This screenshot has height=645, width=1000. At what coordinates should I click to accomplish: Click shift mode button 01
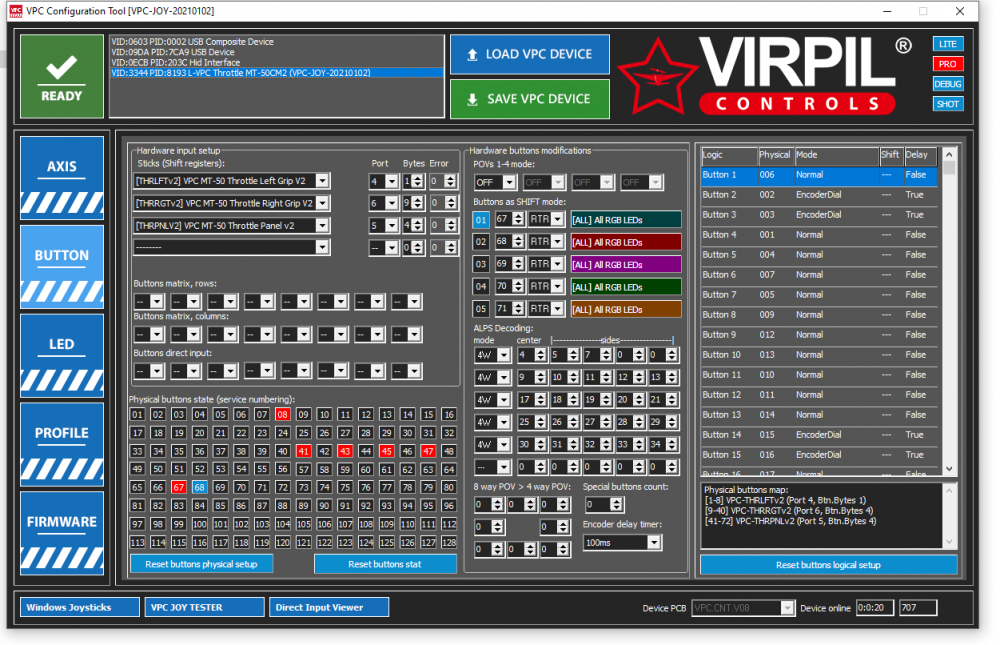(x=481, y=219)
